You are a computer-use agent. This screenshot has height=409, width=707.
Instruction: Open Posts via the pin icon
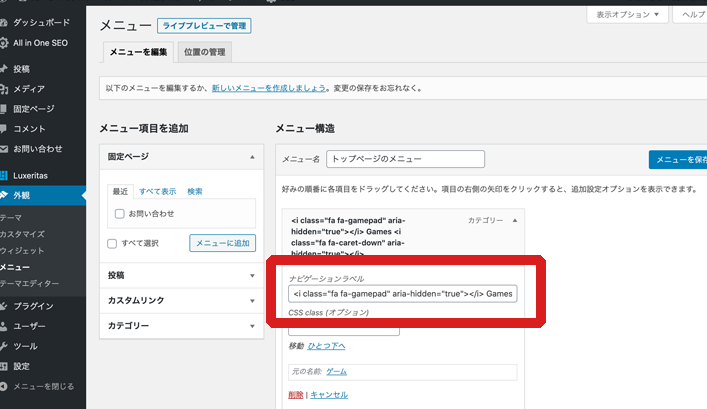coord(6,69)
